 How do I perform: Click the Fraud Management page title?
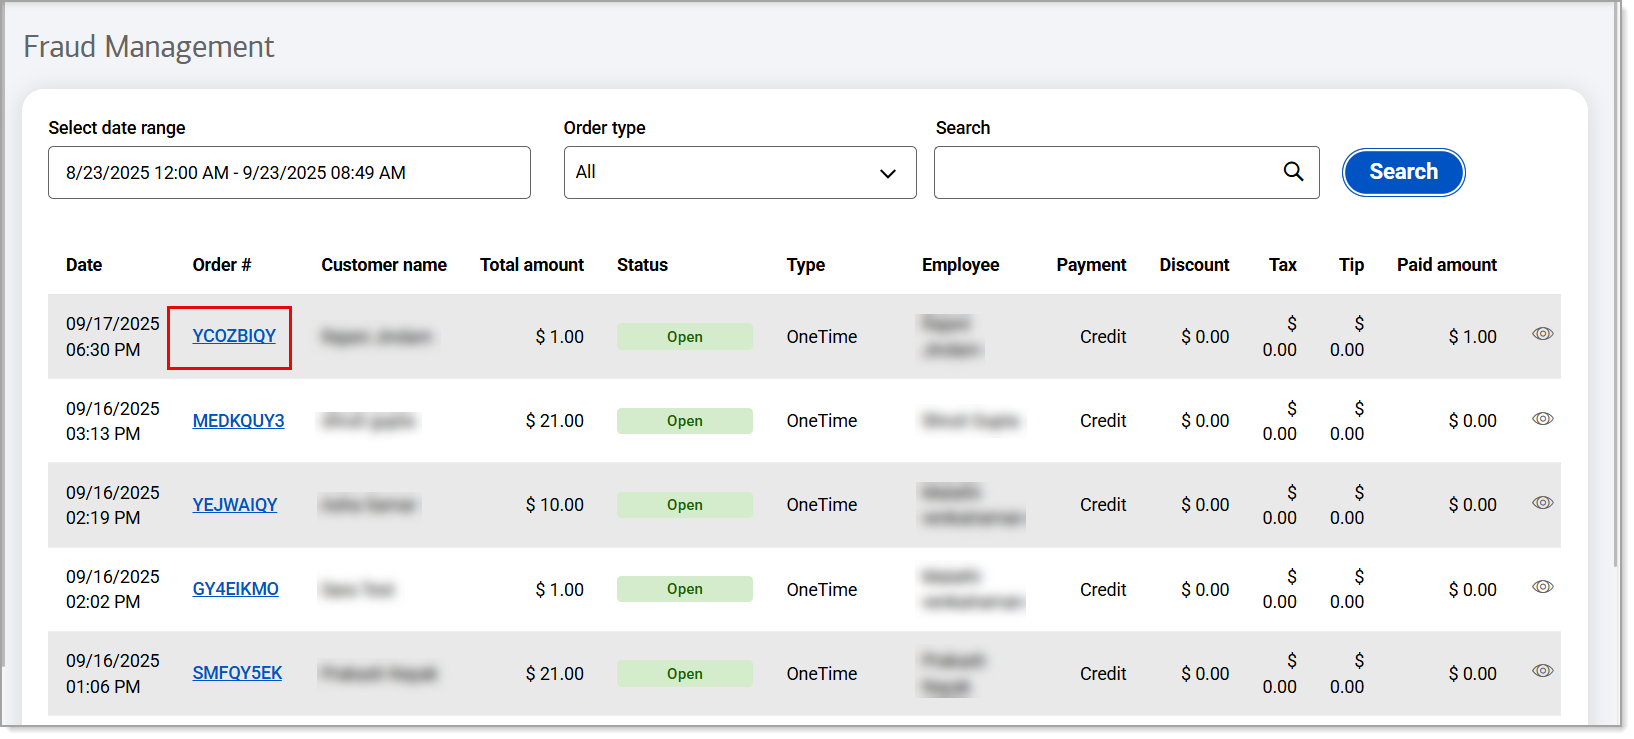pyautogui.click(x=149, y=47)
